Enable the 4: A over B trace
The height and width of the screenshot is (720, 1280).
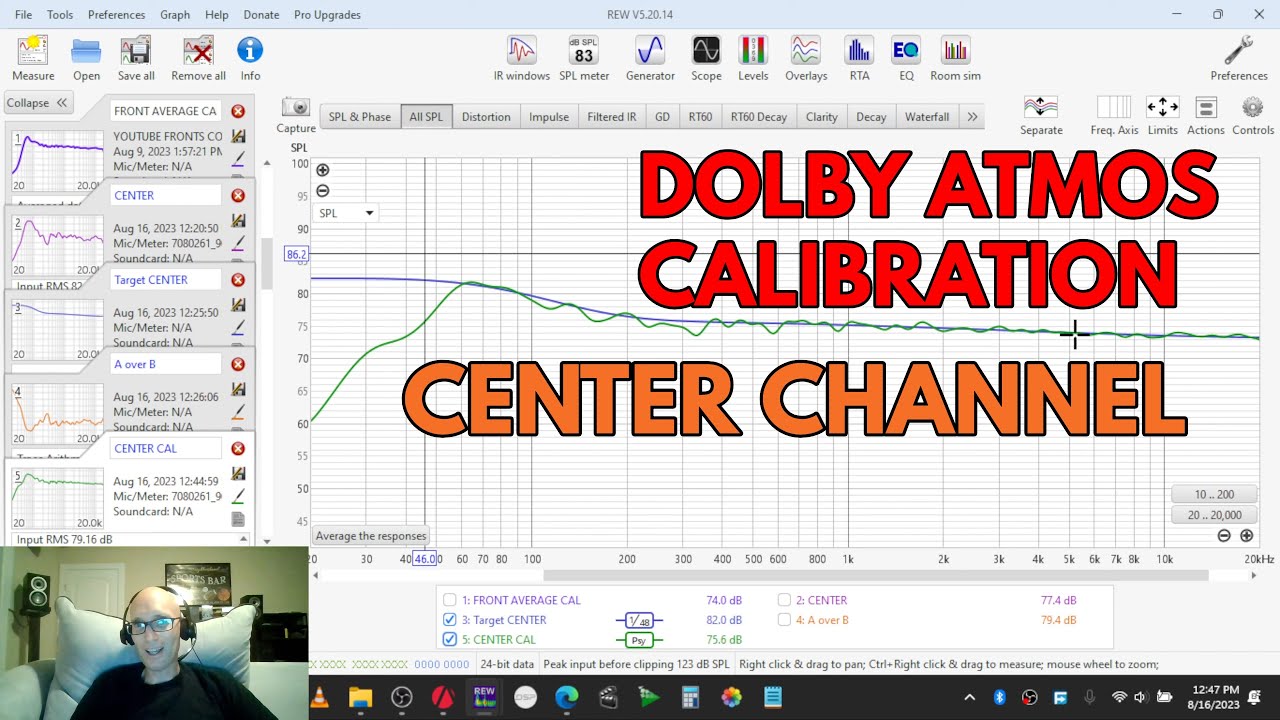click(785, 620)
